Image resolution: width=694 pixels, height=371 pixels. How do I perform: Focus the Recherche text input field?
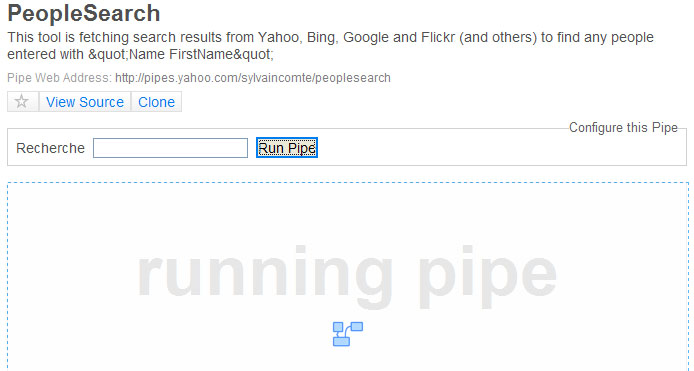(x=170, y=148)
